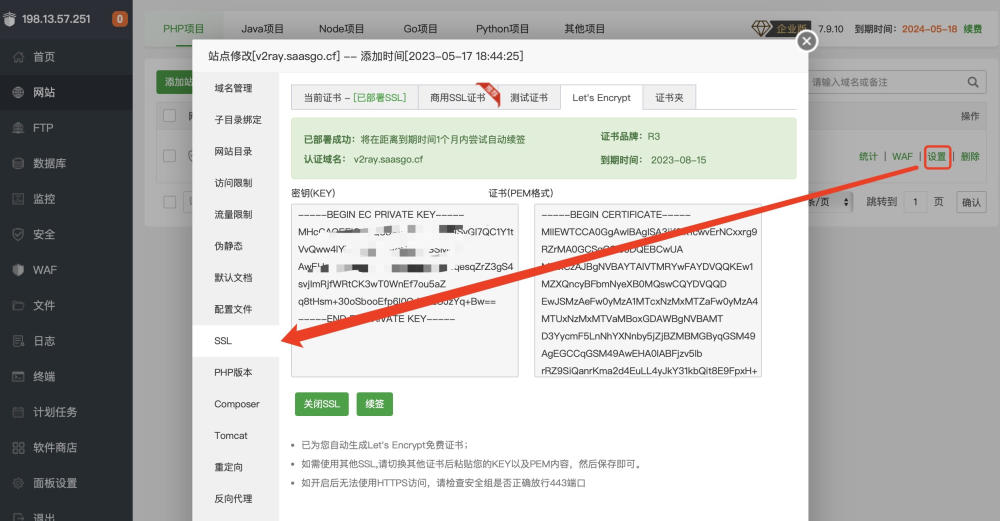This screenshot has width=1000, height=521.
Task: Click the orange notification badge showing 0
Action: [x=119, y=19]
